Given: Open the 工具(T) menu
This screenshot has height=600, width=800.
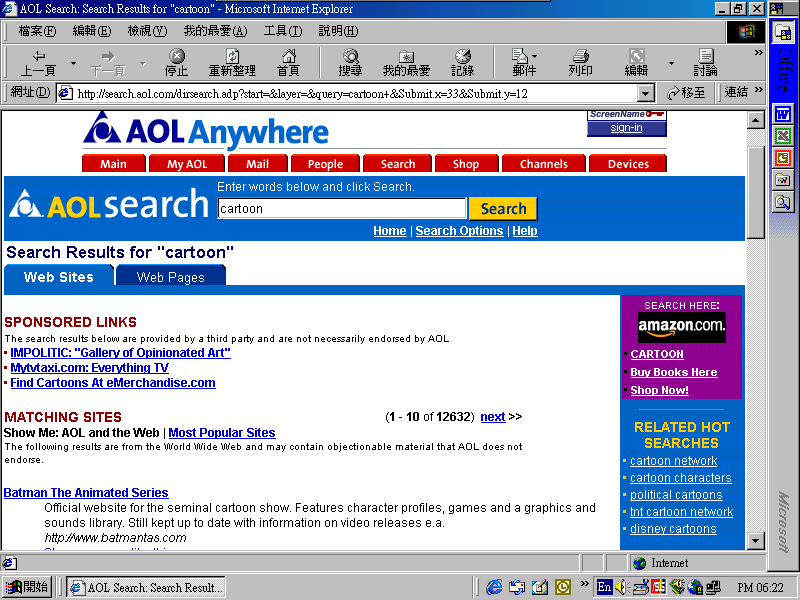Looking at the screenshot, I should (283, 31).
